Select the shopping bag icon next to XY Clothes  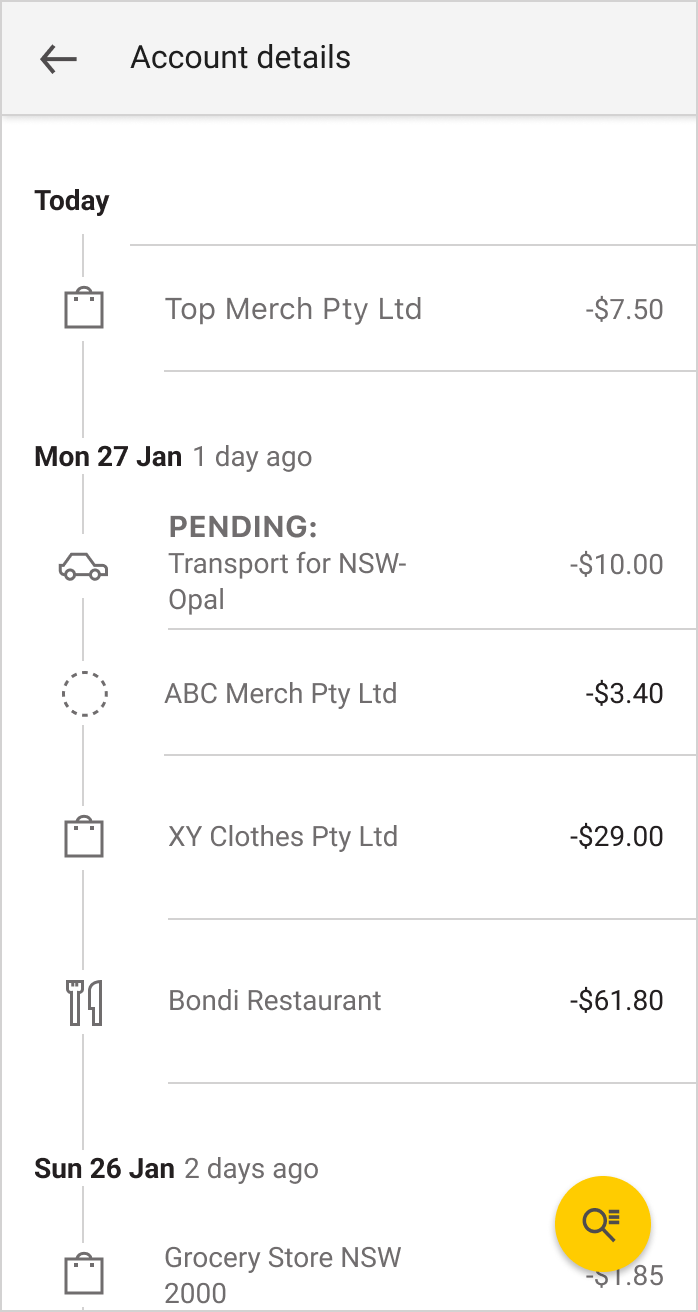(x=85, y=836)
